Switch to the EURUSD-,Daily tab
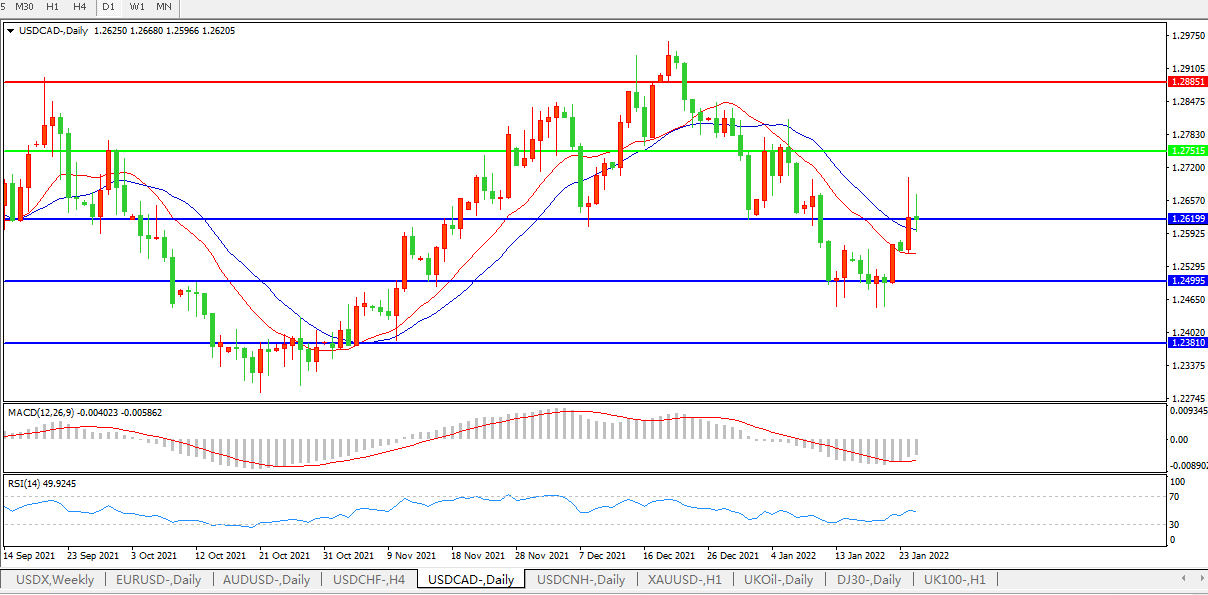This screenshot has height=595, width=1208. tap(158, 580)
